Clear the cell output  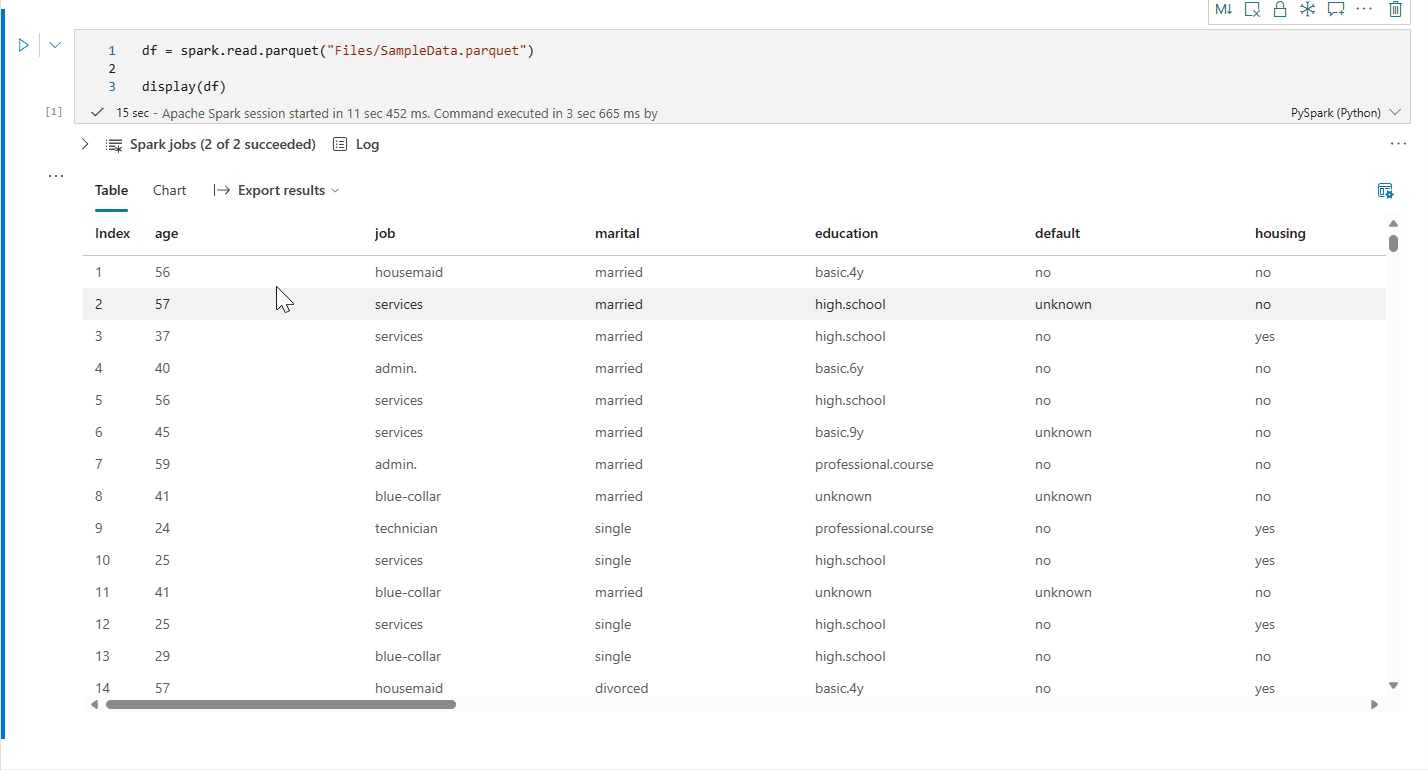(1252, 9)
